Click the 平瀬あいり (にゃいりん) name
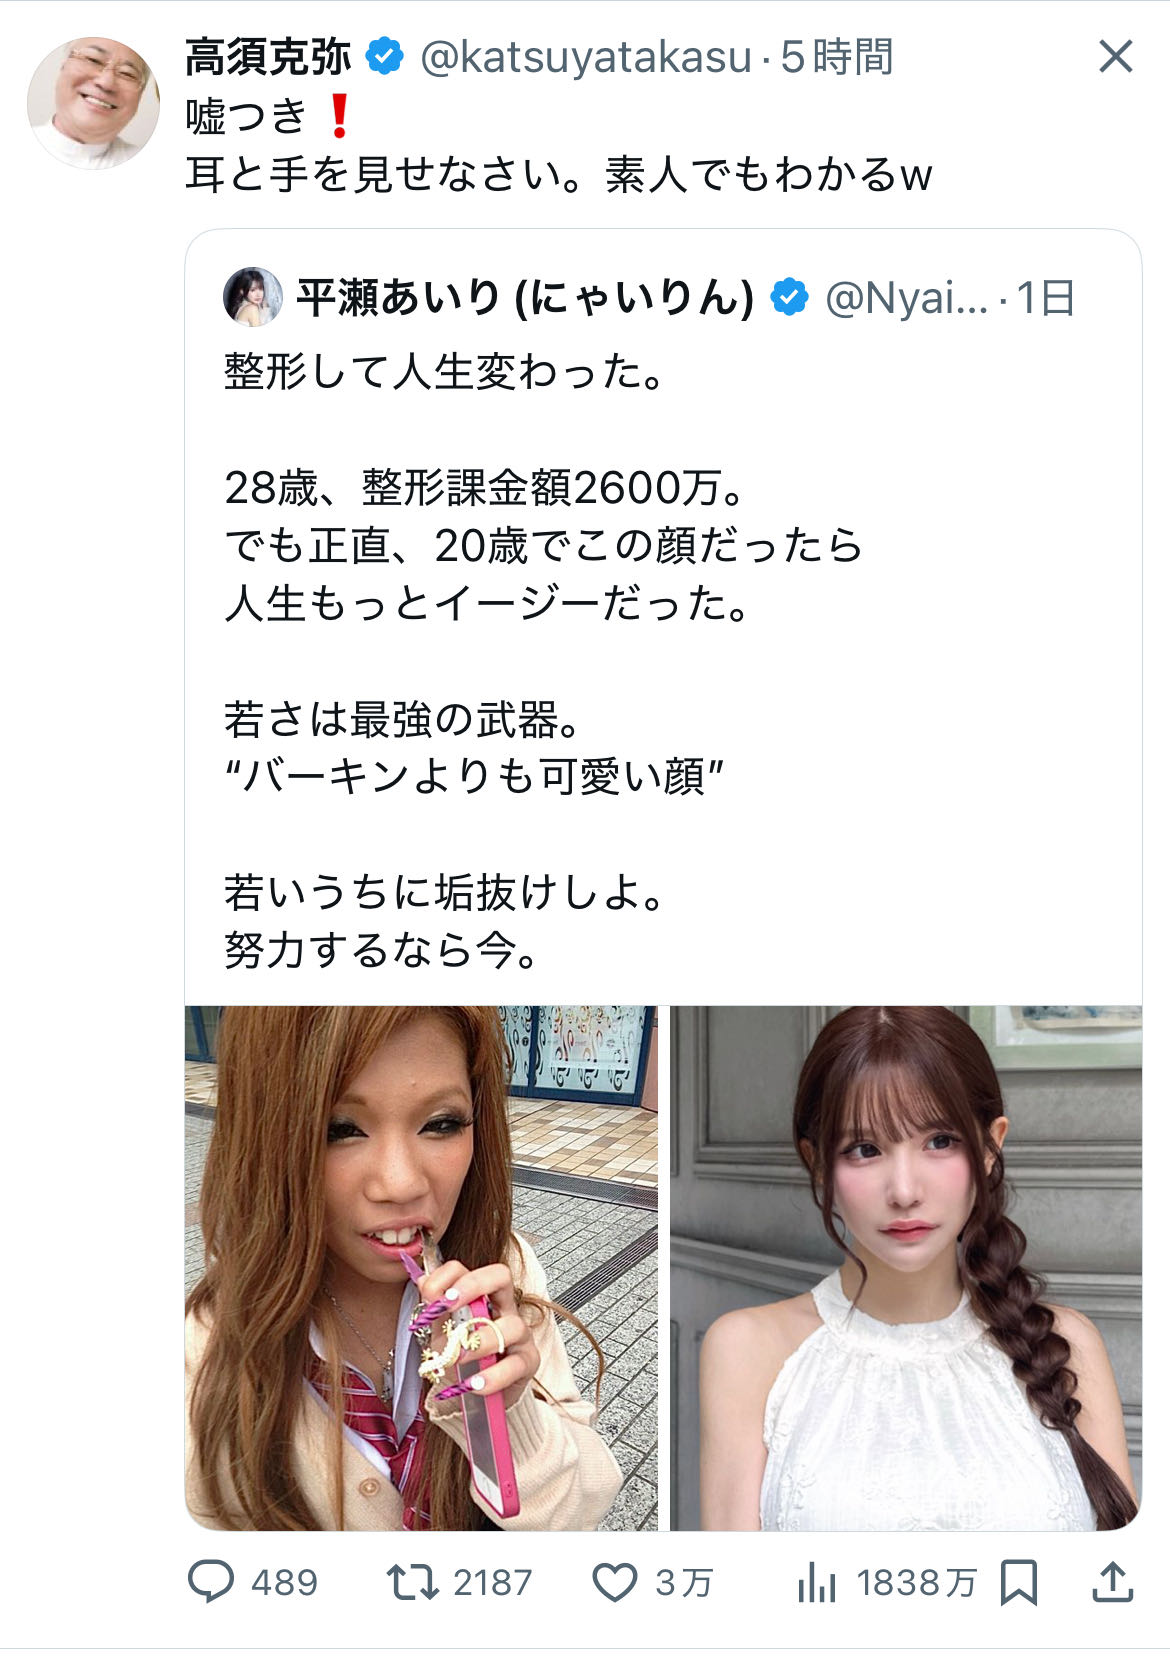The width and height of the screenshot is (1170, 1656). pos(525,297)
